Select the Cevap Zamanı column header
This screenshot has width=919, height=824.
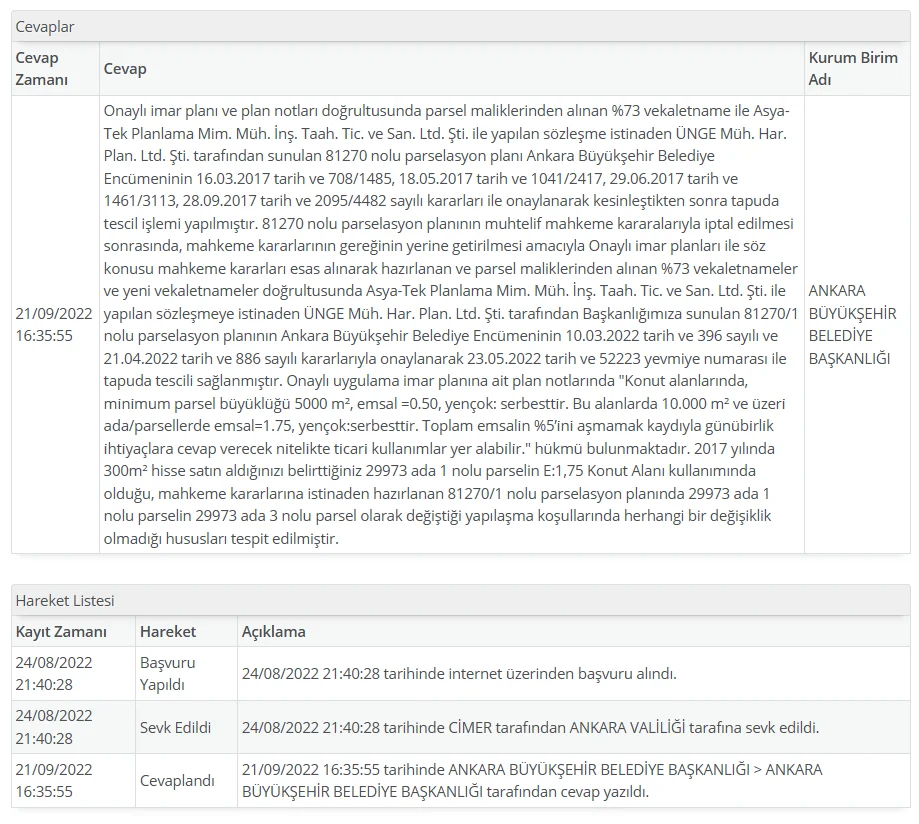point(42,69)
